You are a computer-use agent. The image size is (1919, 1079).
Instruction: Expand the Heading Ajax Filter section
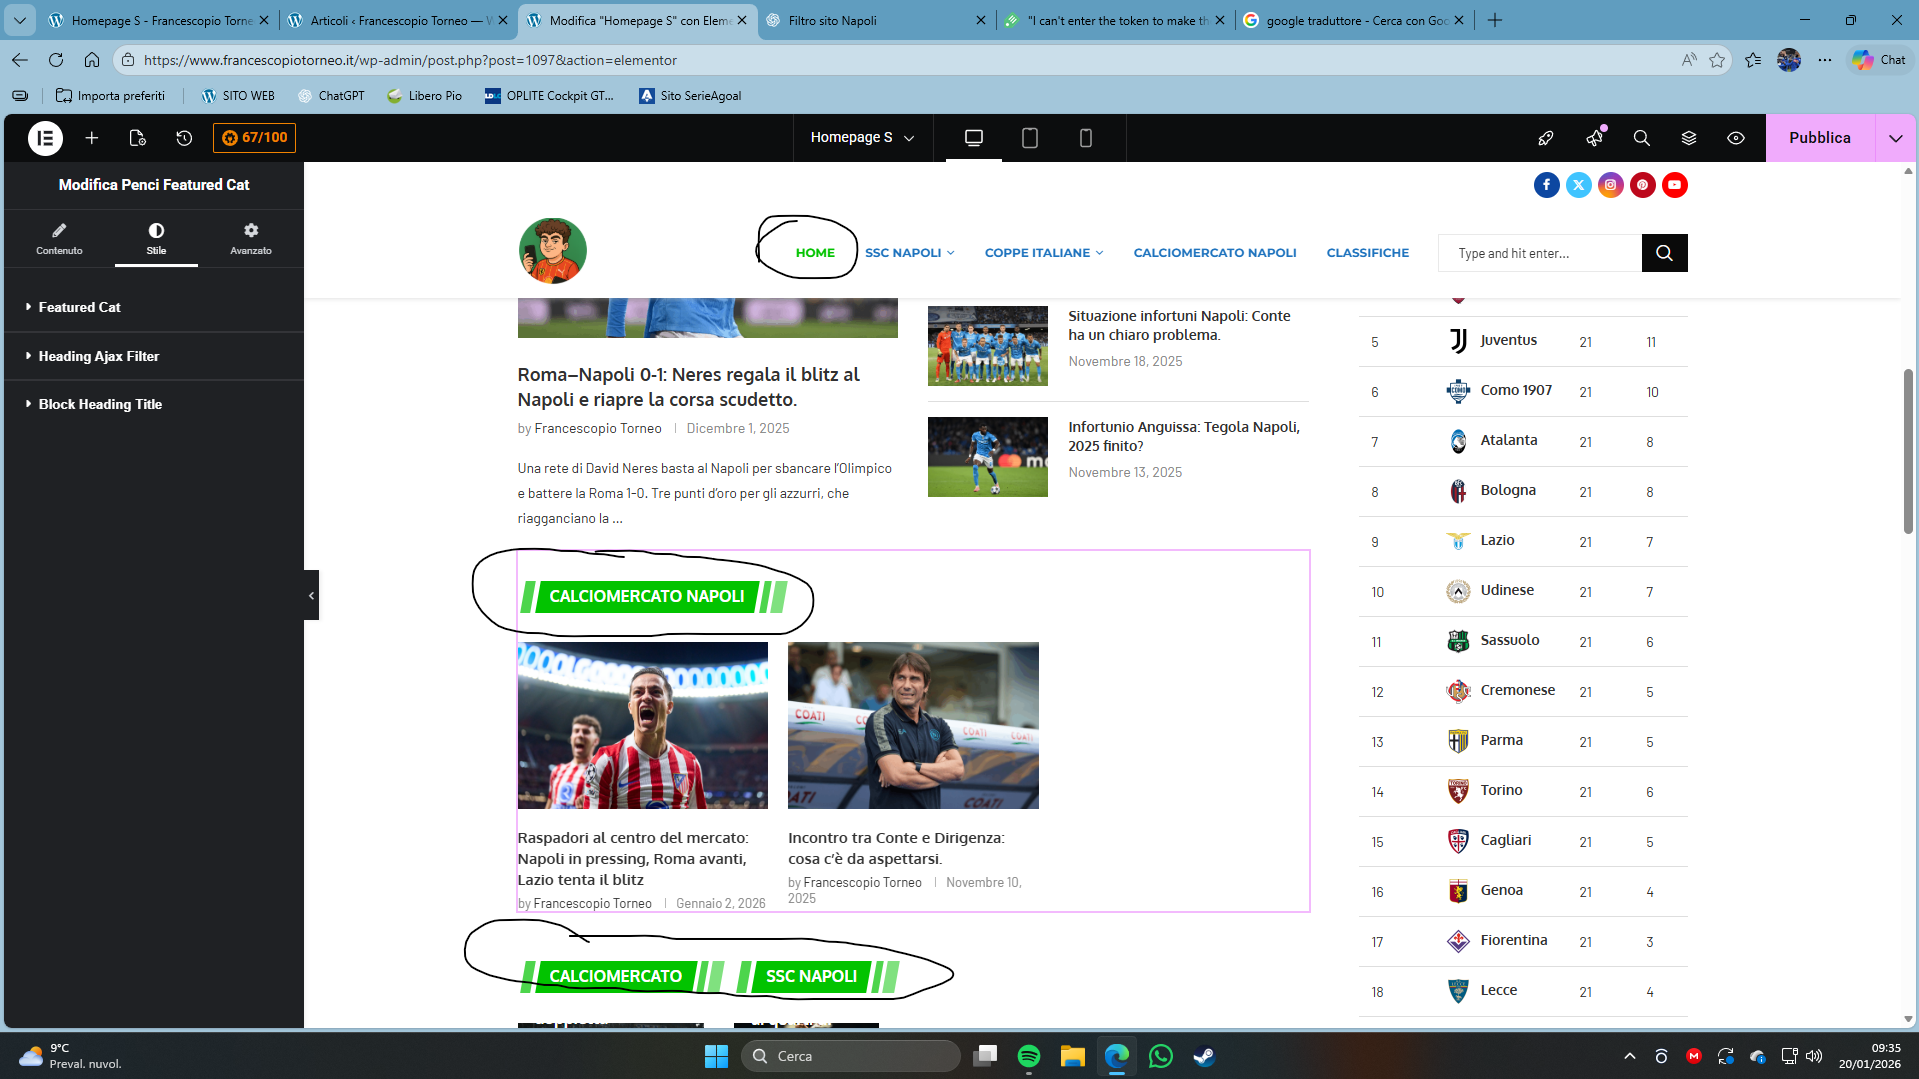click(98, 356)
